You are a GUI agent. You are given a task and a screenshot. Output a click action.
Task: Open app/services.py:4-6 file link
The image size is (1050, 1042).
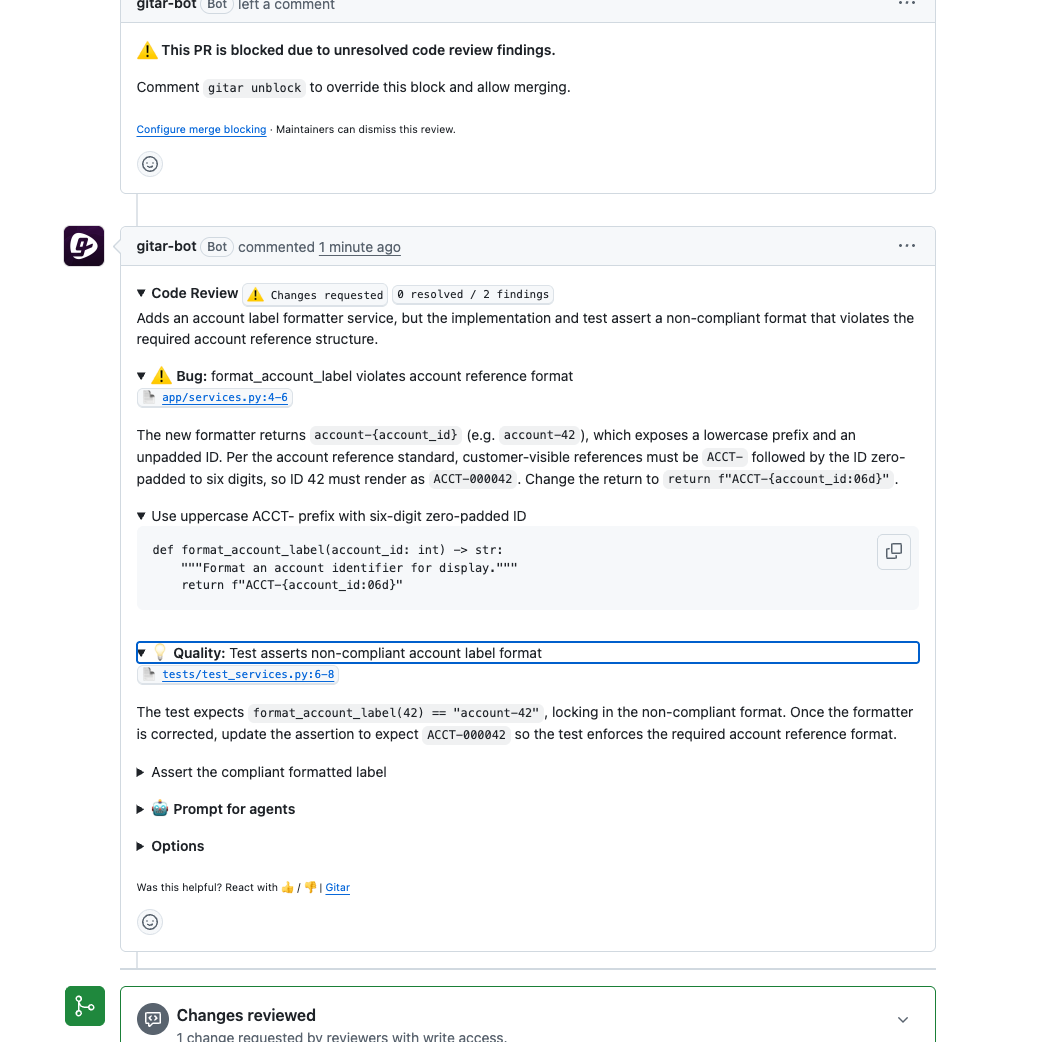(225, 397)
